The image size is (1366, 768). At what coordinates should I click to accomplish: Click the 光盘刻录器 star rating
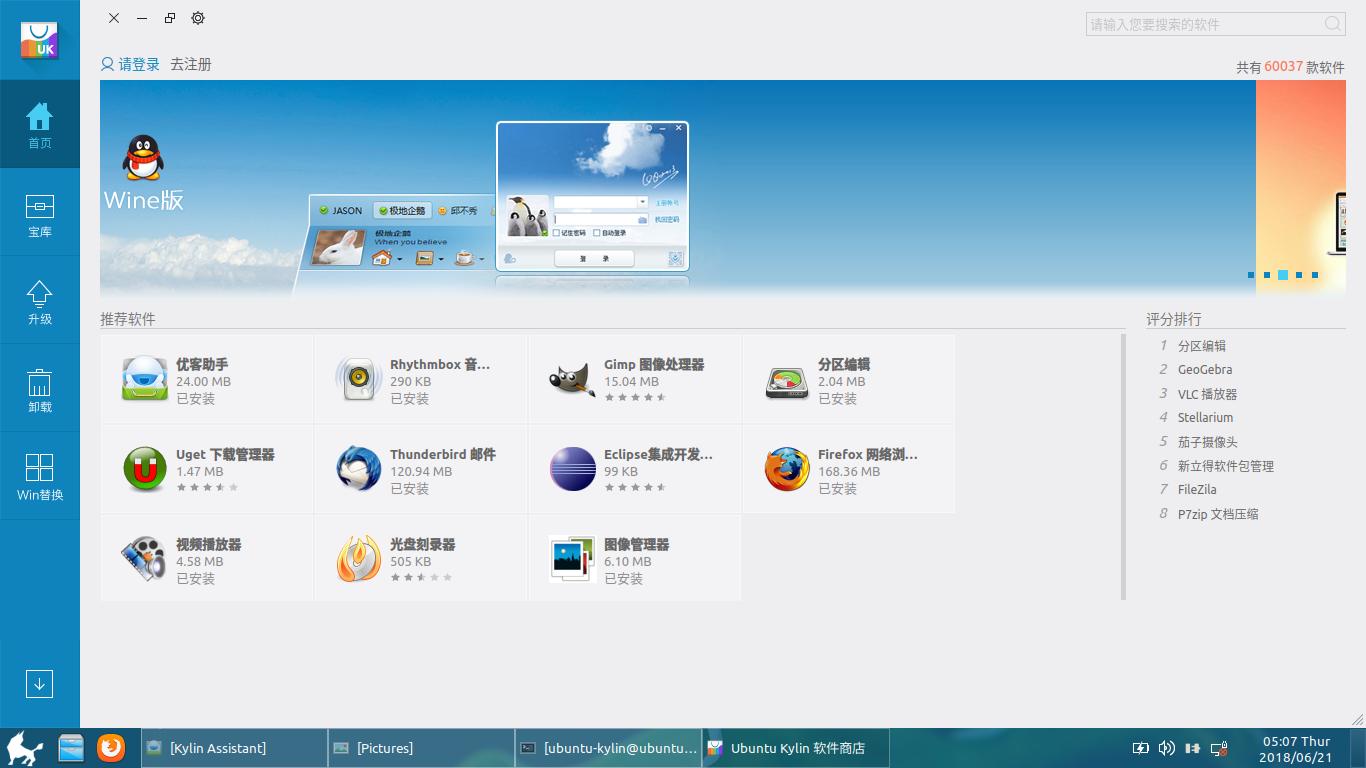coord(421,578)
